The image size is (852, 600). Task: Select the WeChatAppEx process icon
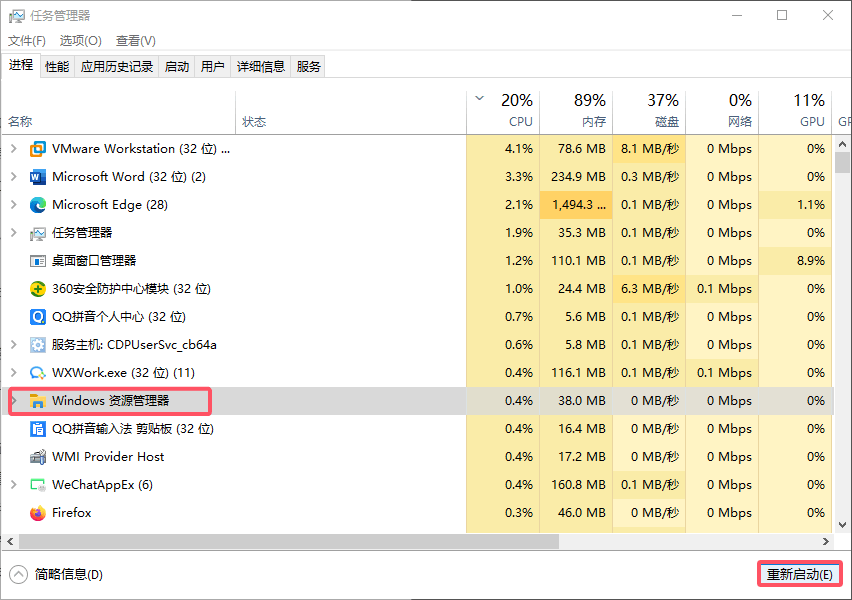click(38, 484)
